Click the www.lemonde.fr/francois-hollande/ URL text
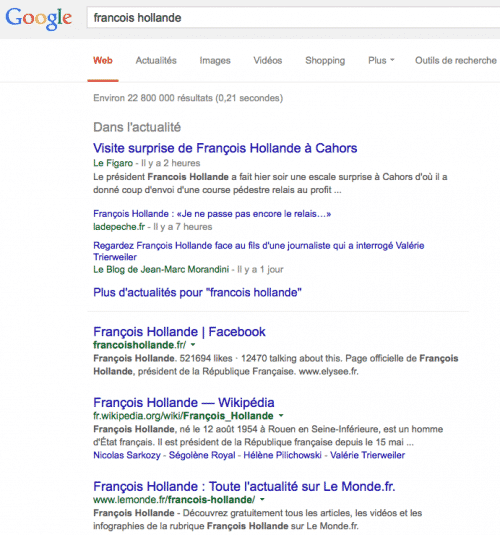The height and width of the screenshot is (535, 500). tap(174, 500)
